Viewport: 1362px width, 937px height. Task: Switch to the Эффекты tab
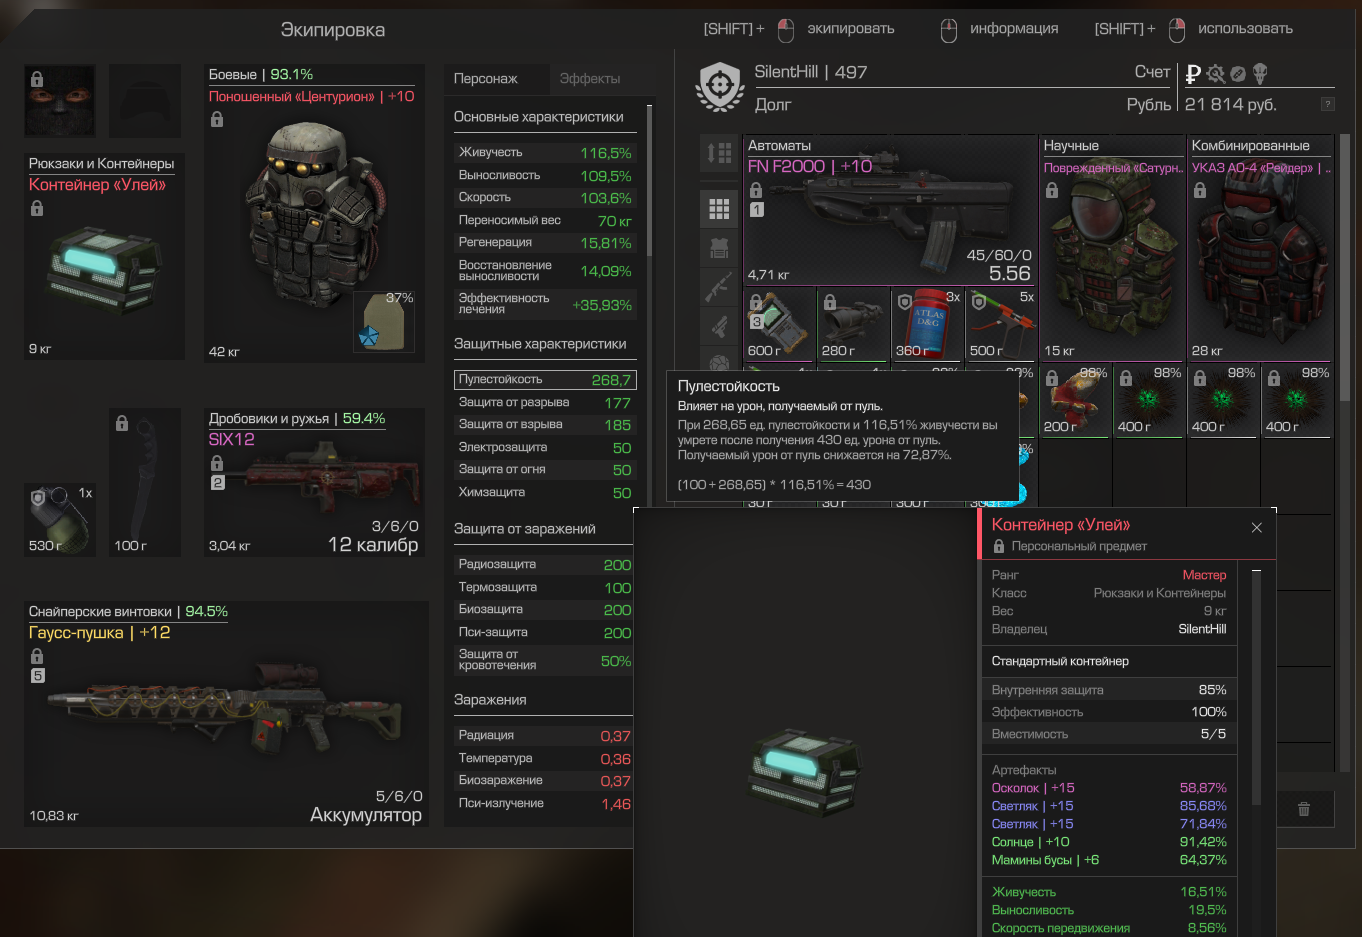tap(590, 79)
